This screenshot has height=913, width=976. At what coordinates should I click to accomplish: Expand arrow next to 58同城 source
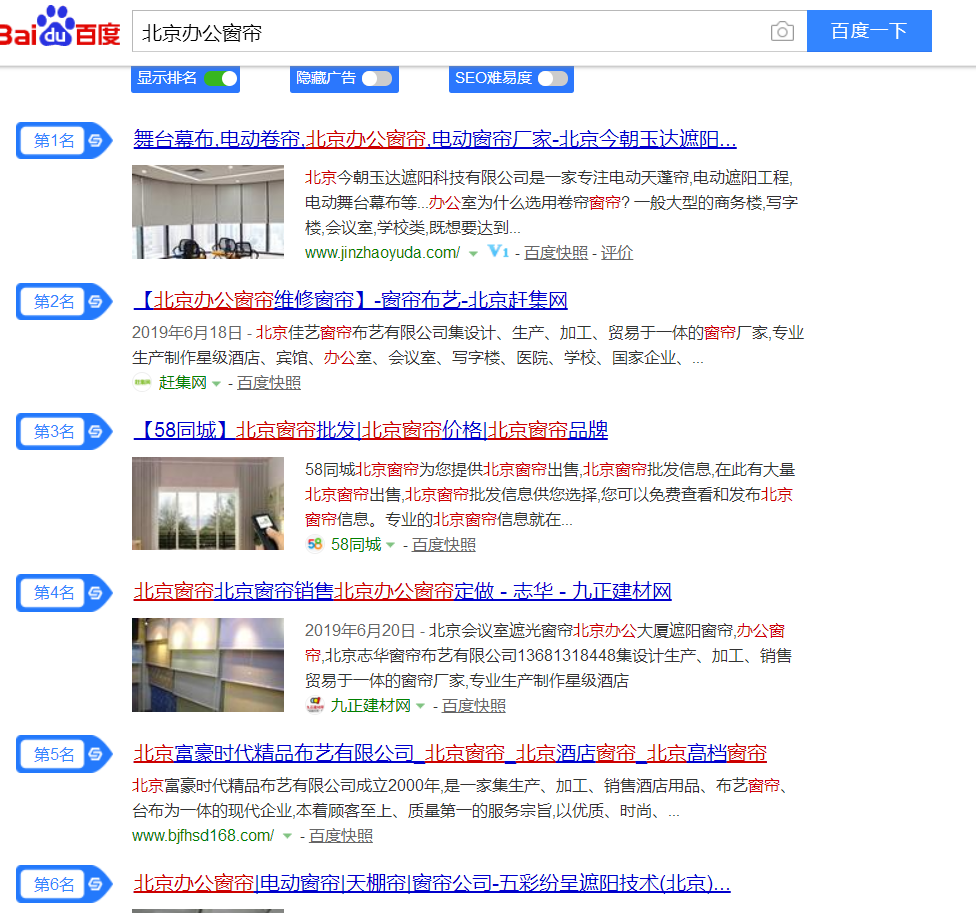click(x=390, y=545)
